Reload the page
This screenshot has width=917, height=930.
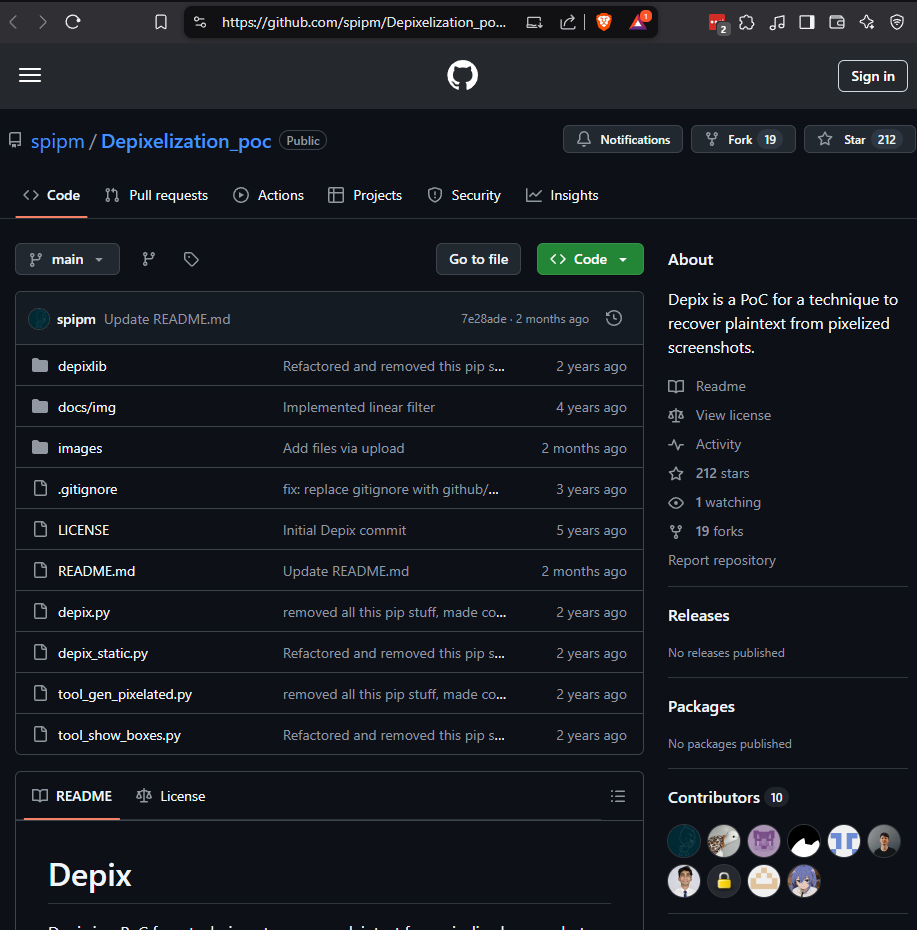pyautogui.click(x=73, y=22)
